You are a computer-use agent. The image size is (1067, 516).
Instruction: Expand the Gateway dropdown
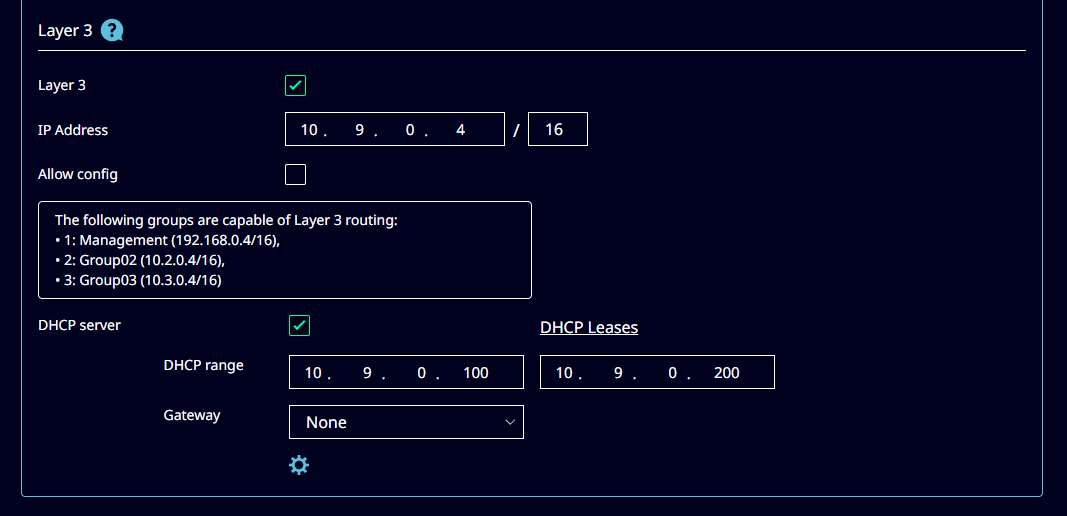point(406,422)
